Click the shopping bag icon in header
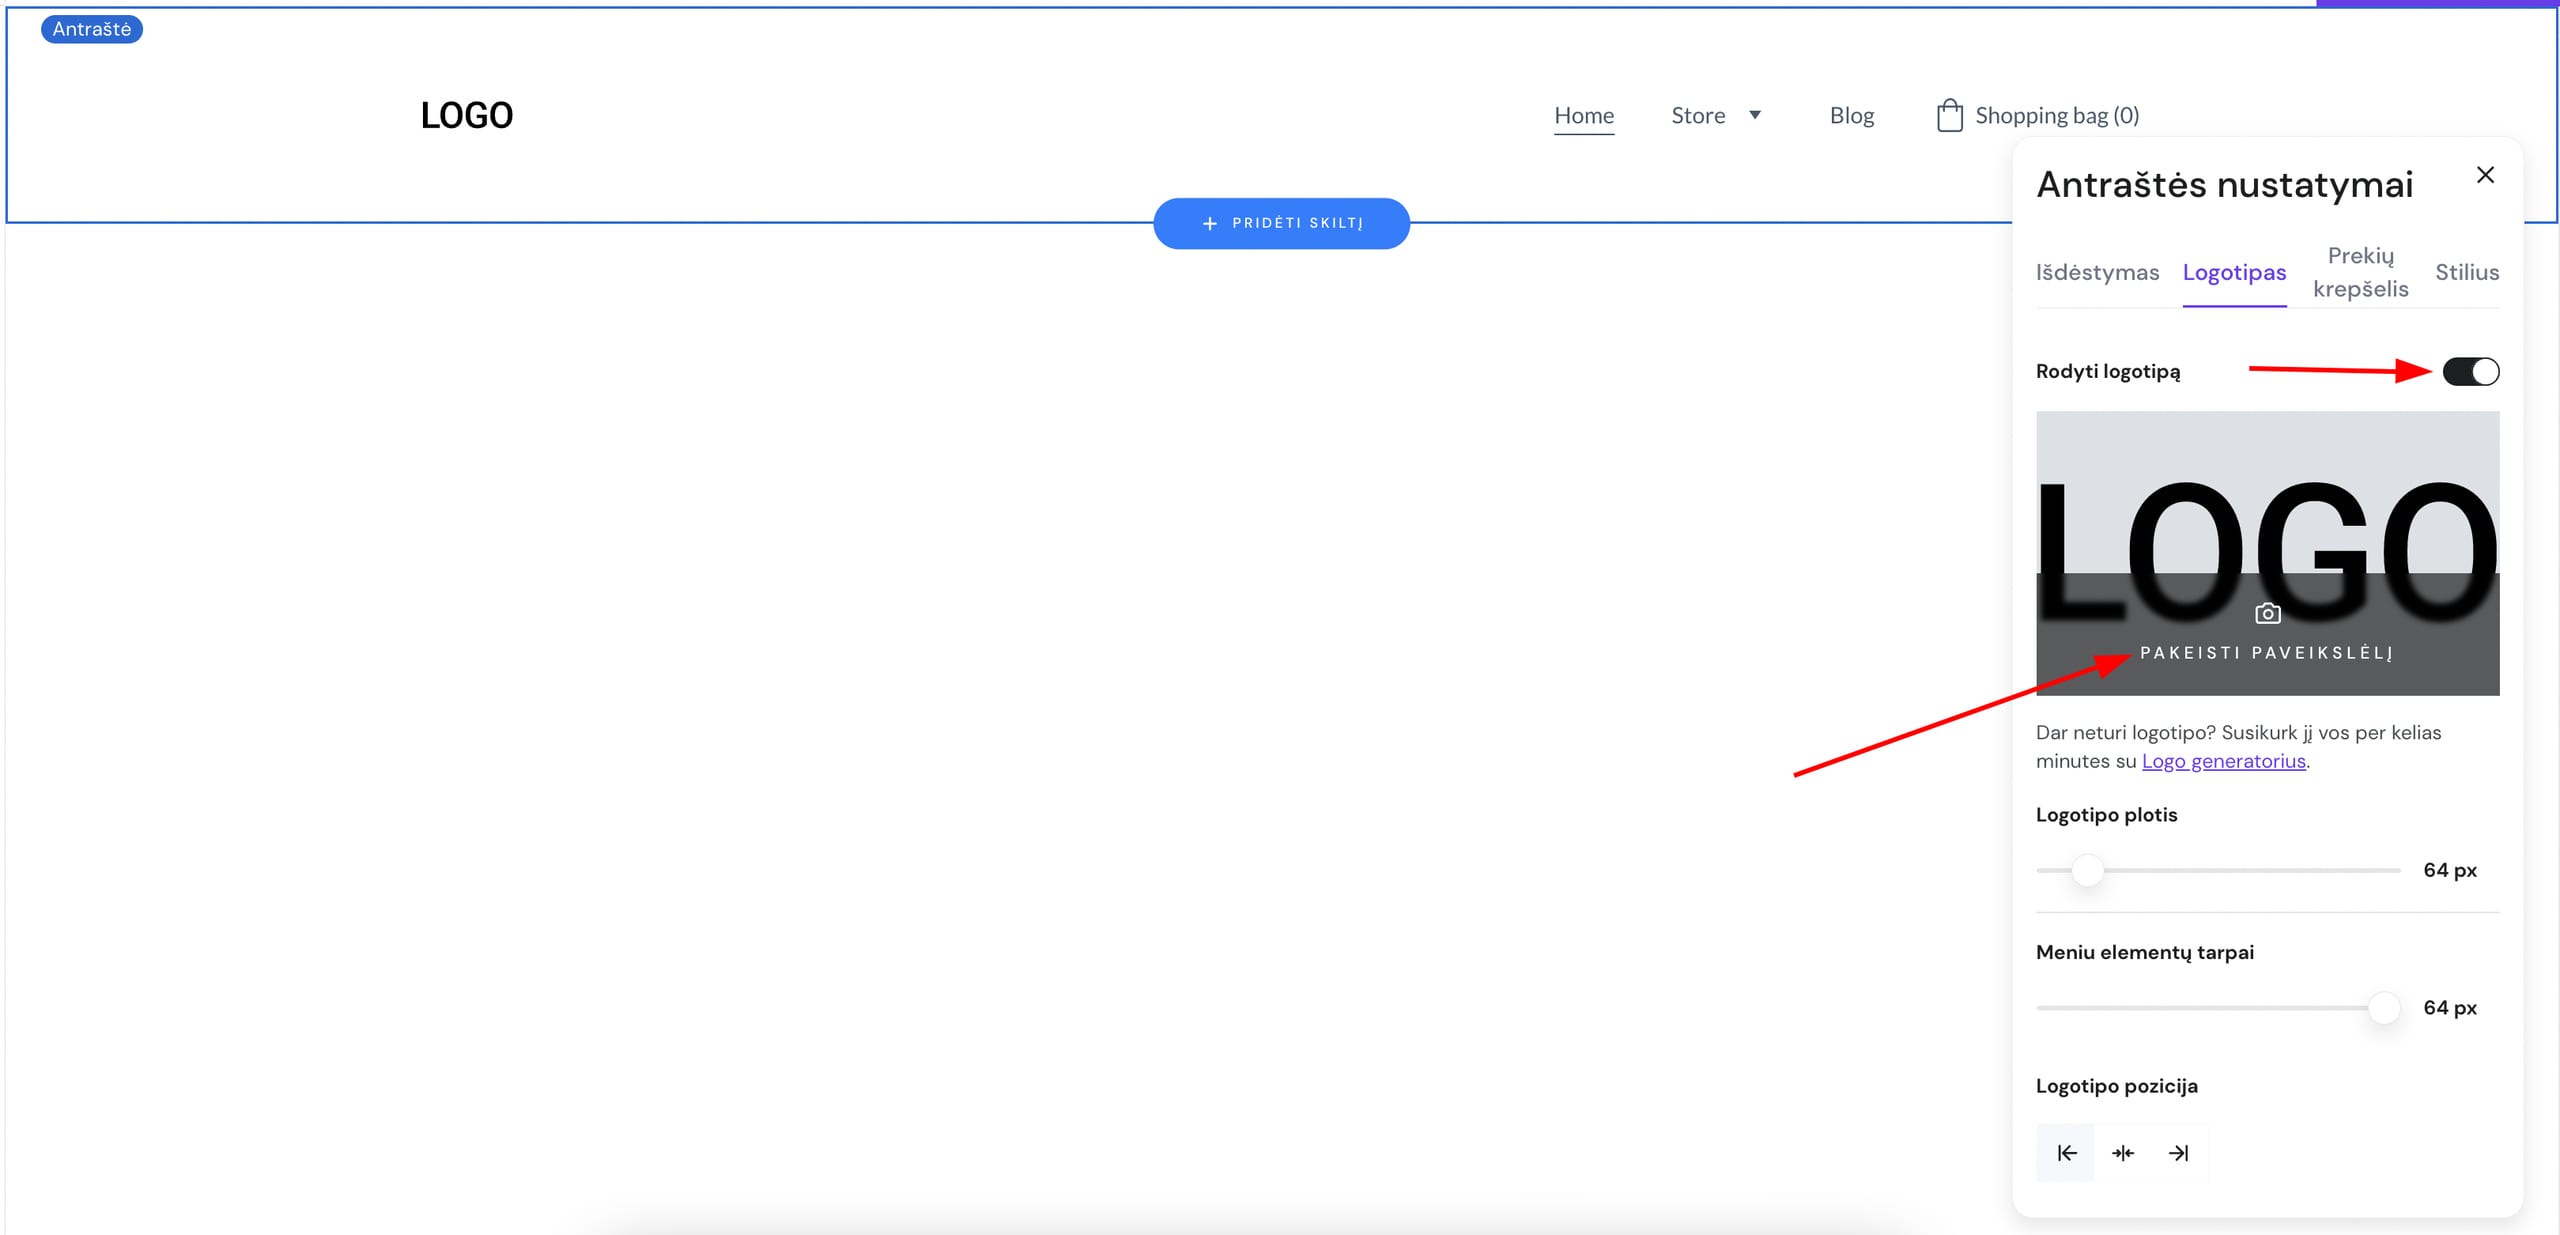Screen dimensions: 2560x1235 pyautogui.click(x=1949, y=115)
